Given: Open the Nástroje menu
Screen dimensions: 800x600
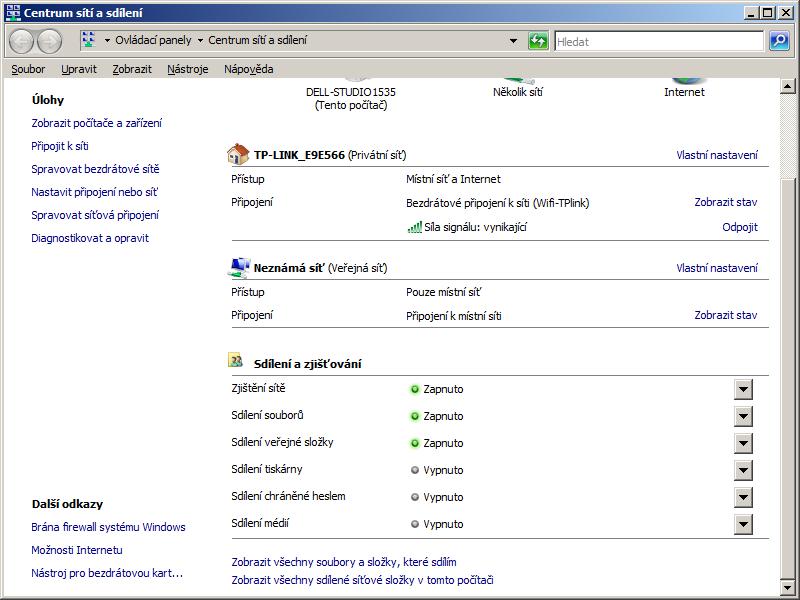Looking at the screenshot, I should tap(188, 69).
